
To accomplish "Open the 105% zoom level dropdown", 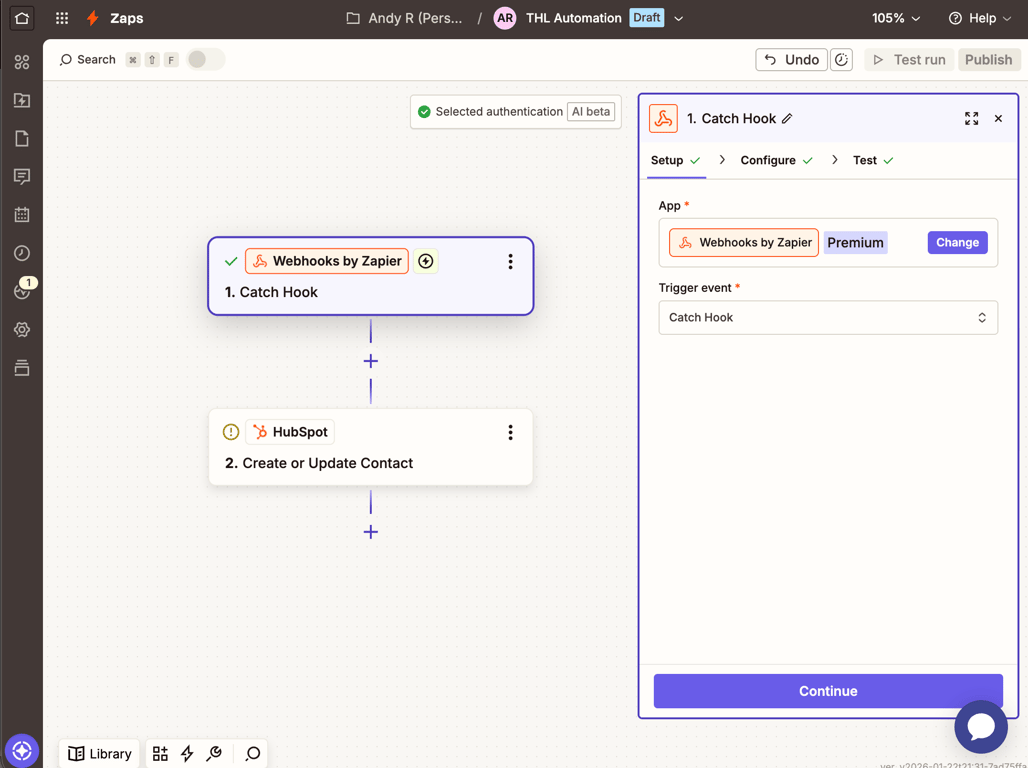I will tap(896, 18).
